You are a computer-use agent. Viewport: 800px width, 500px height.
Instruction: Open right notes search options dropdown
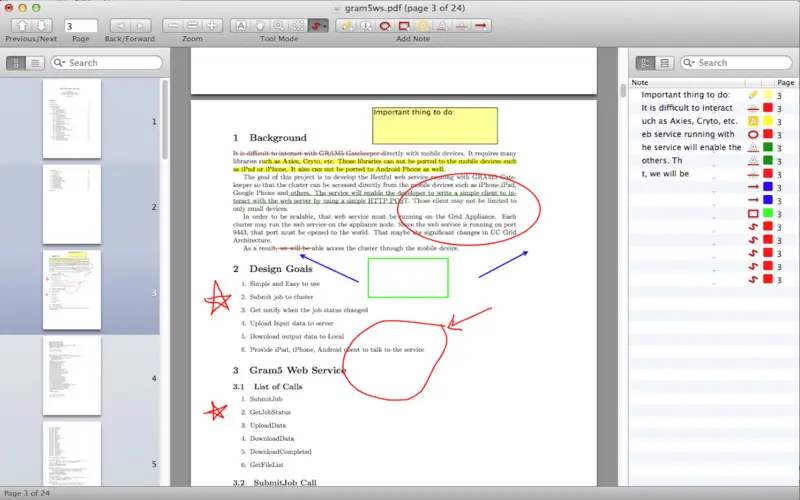point(689,63)
